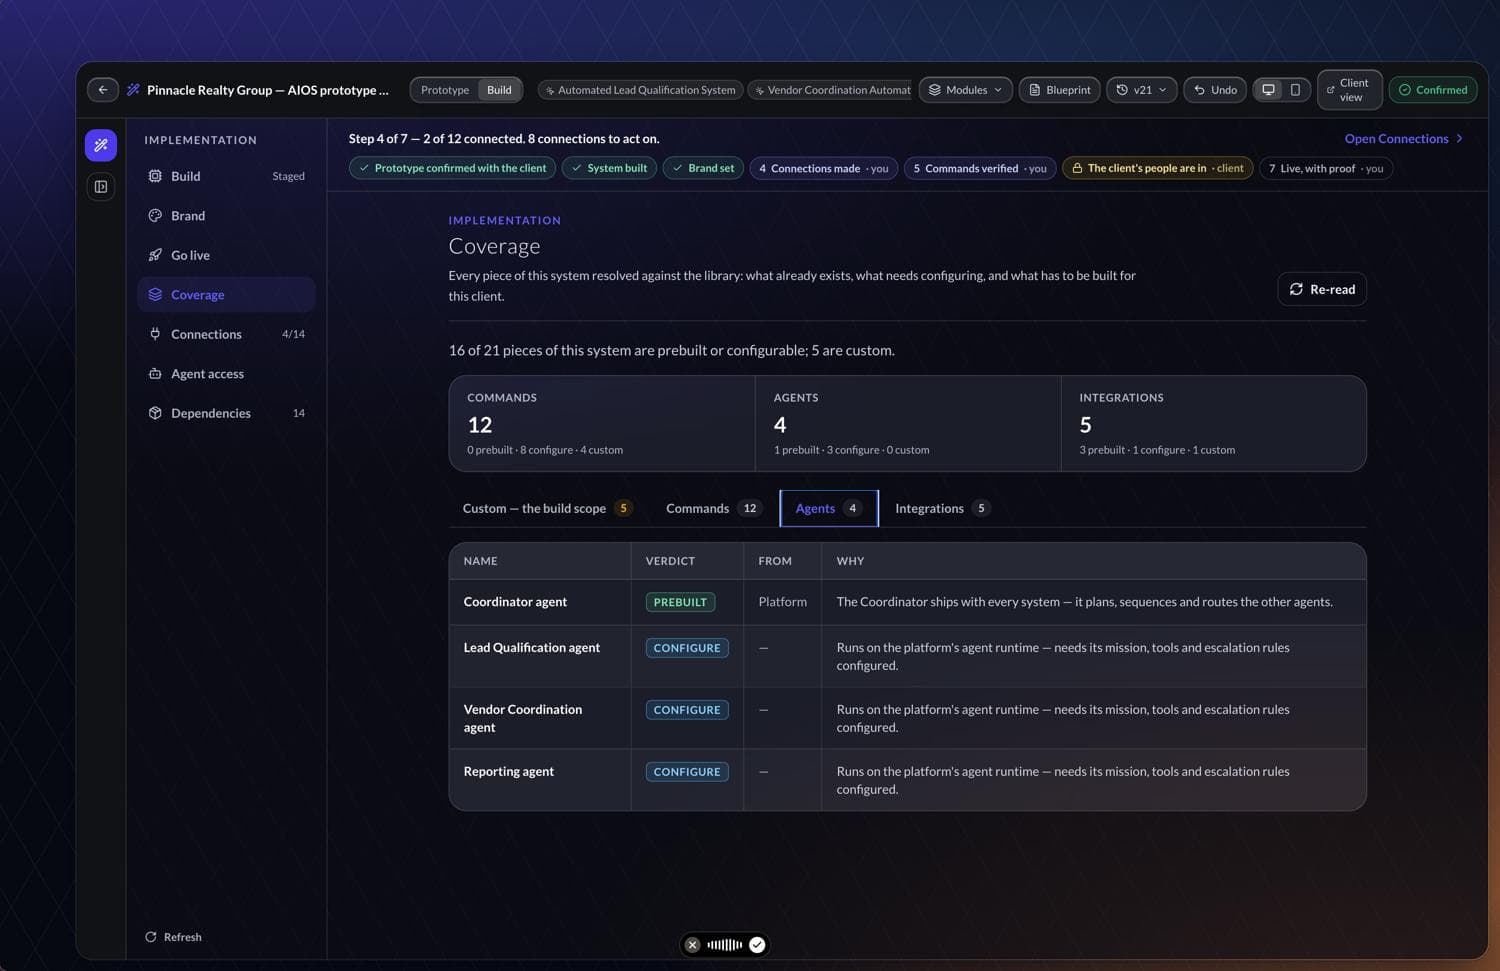Click the Refresh circular arrow icon
Screen dimensions: 1500x971
pos(151,937)
